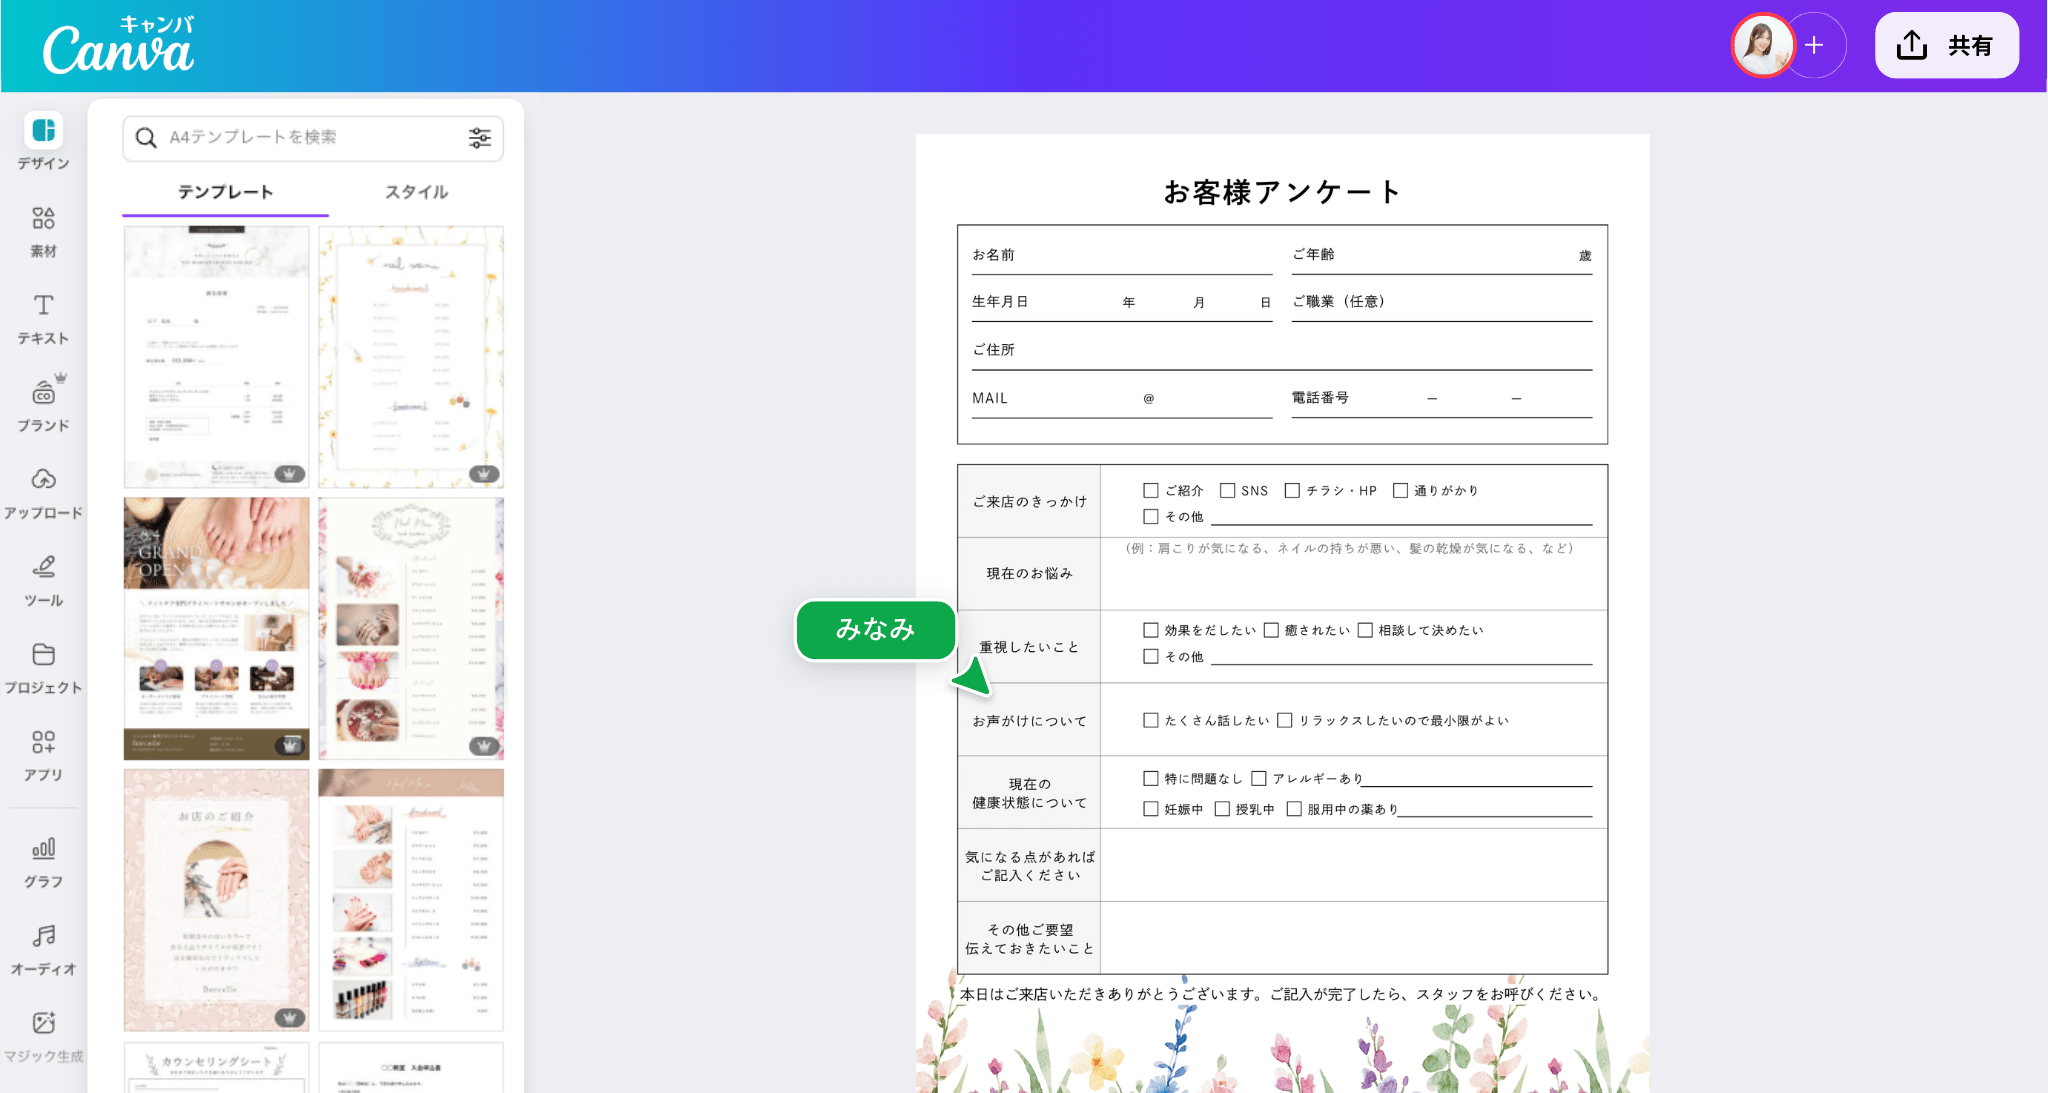2048x1093 pixels.
Task: Check the SNS checkbox on the survey
Action: tap(1229, 490)
